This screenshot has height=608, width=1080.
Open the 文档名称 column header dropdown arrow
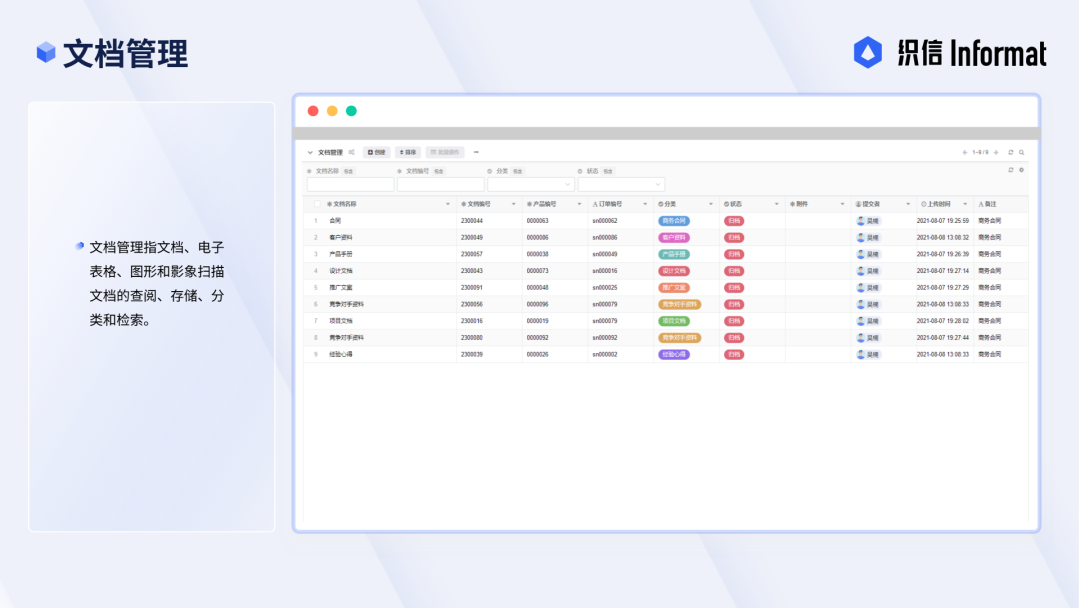(448, 204)
